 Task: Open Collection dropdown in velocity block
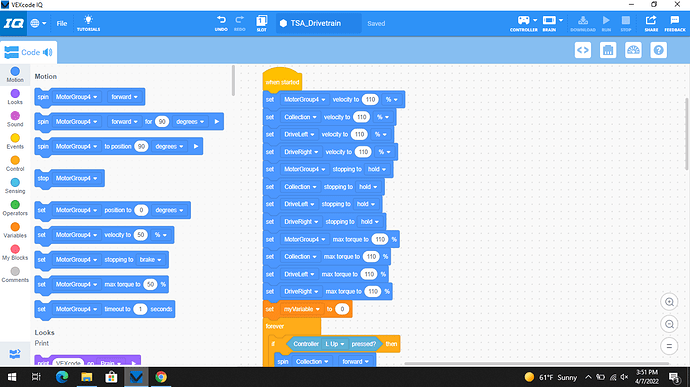pos(300,117)
